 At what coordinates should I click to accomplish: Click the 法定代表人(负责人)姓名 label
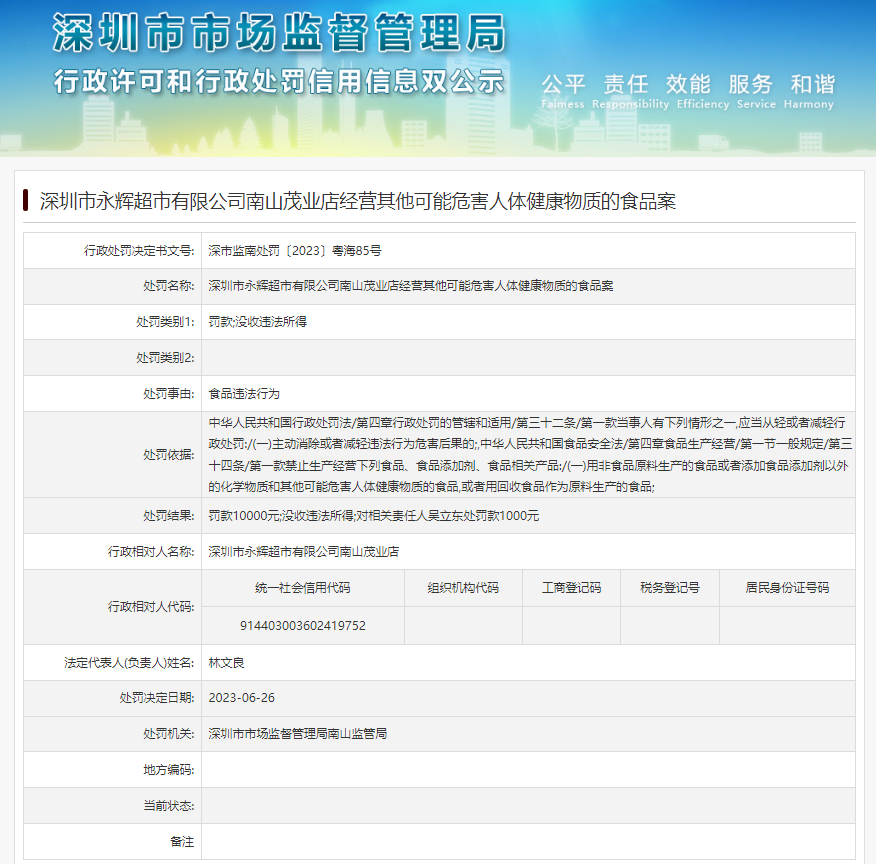(x=129, y=663)
